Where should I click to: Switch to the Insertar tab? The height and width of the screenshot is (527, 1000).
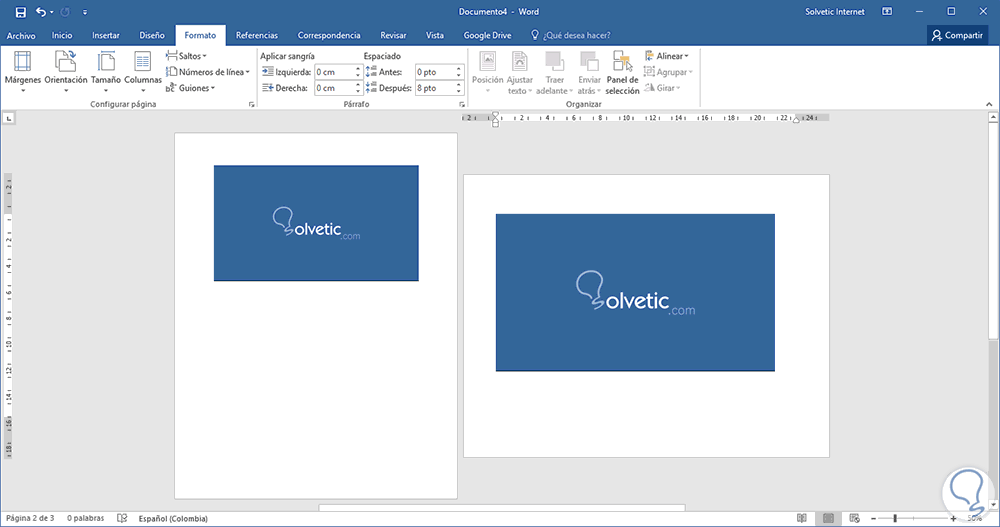coord(105,35)
